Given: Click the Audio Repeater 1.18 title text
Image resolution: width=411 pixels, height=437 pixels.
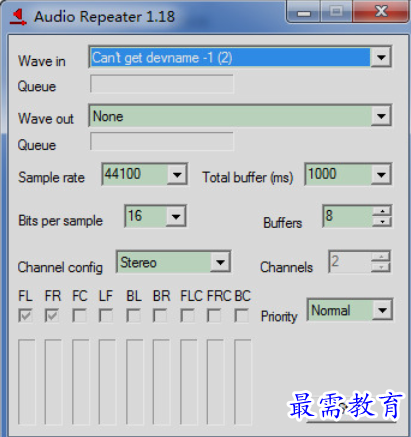Looking at the screenshot, I should coord(104,17).
